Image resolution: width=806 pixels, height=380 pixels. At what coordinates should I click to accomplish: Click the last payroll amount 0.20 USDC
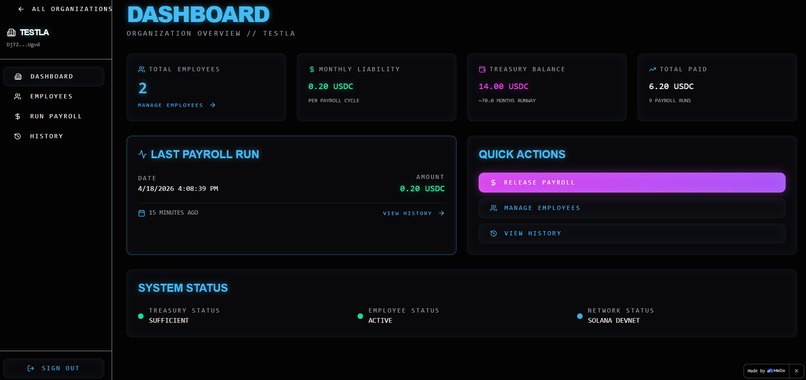coord(423,189)
